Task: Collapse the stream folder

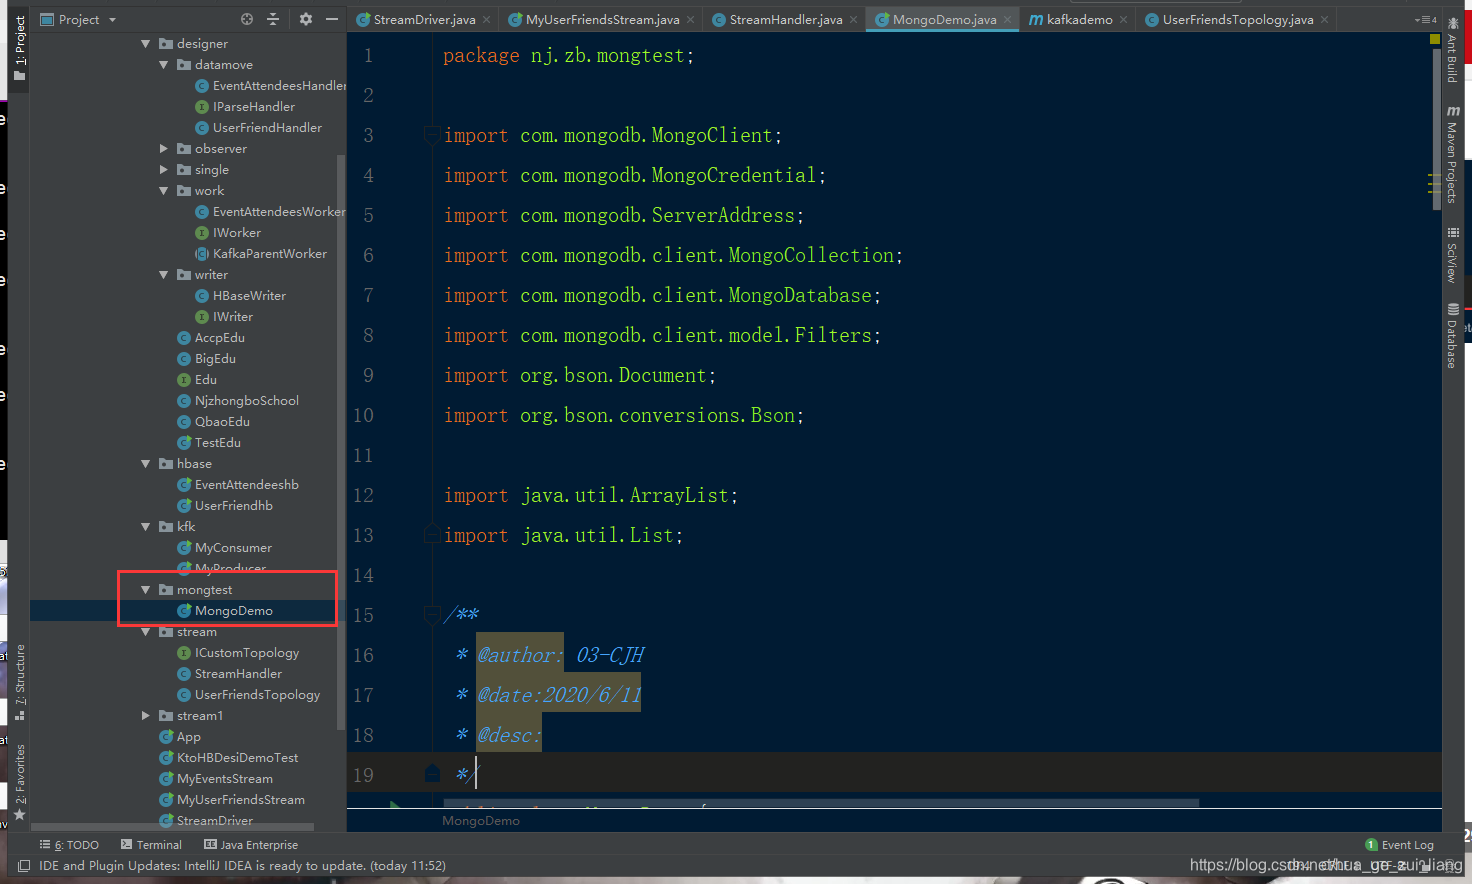Action: pos(146,632)
